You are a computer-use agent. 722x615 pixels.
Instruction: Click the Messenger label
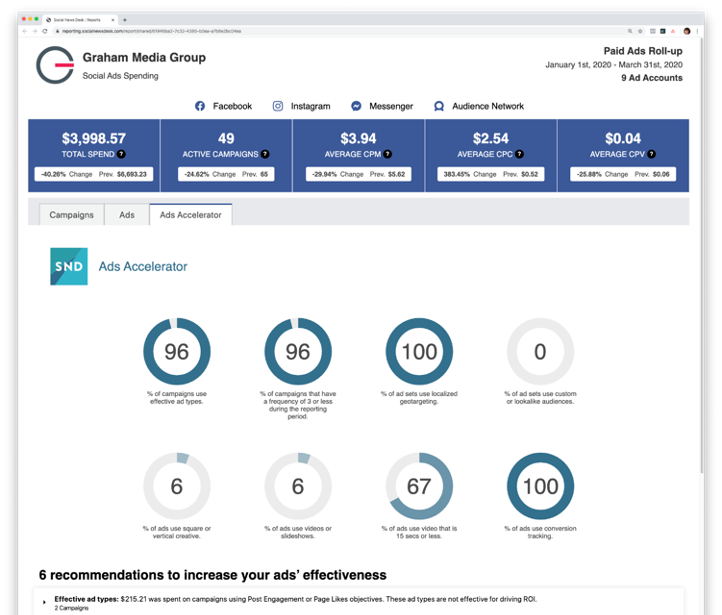pos(391,106)
